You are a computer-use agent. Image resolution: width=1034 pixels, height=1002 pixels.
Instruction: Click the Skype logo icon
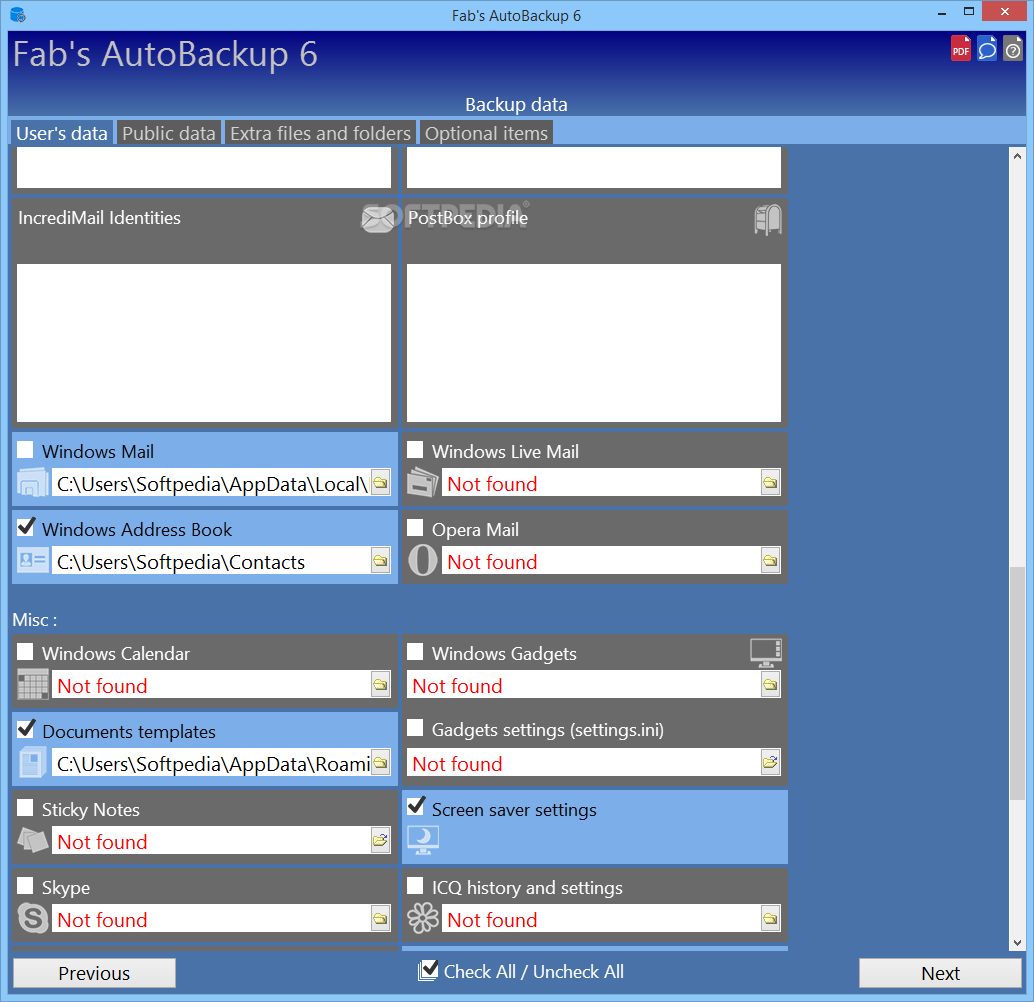32,918
